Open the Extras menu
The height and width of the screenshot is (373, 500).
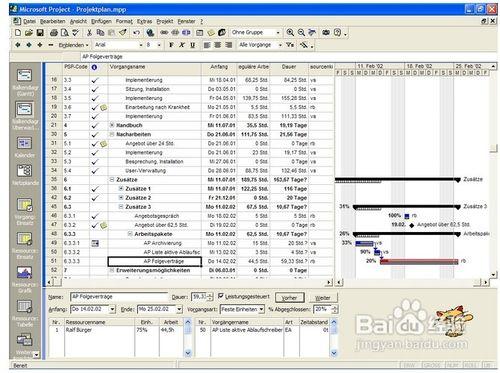coord(144,21)
